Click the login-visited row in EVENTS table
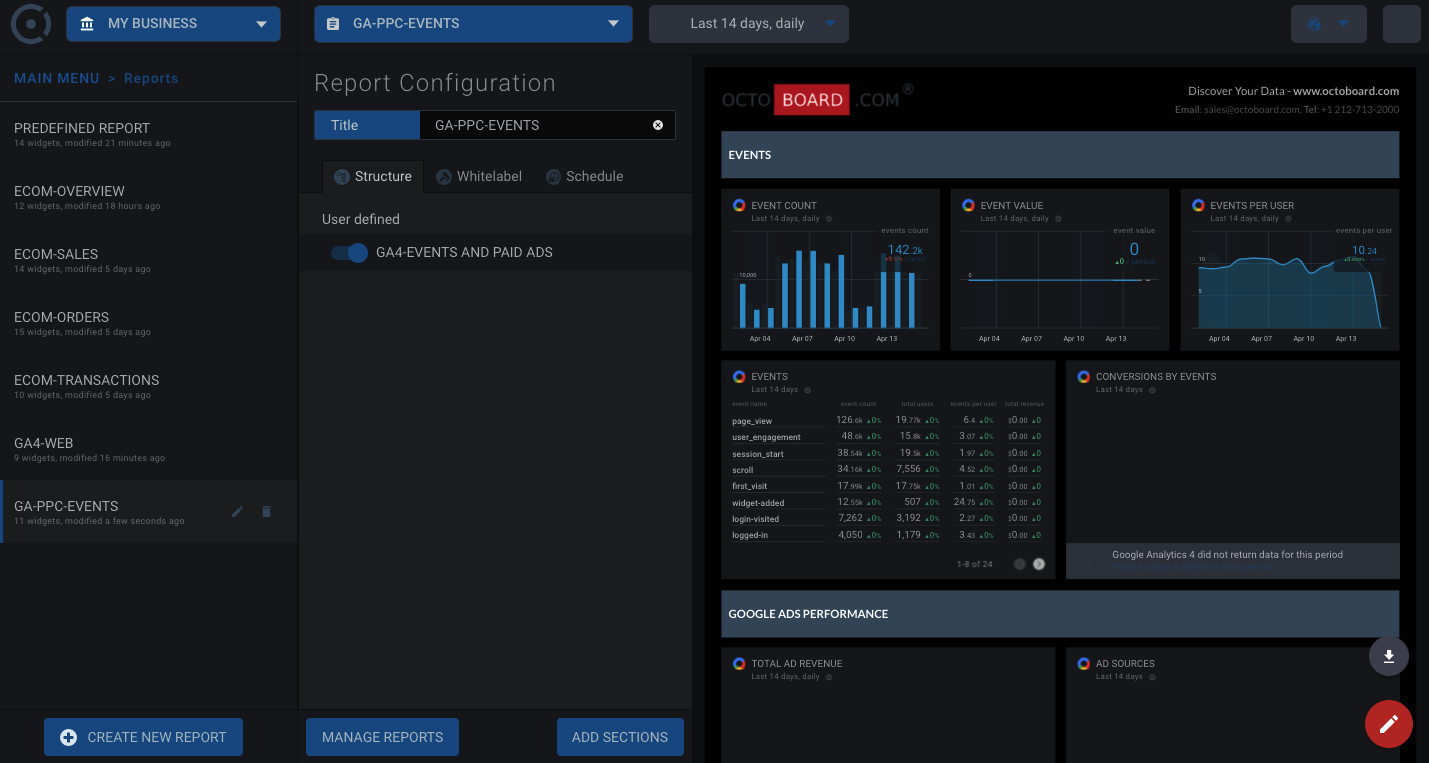 [887, 519]
